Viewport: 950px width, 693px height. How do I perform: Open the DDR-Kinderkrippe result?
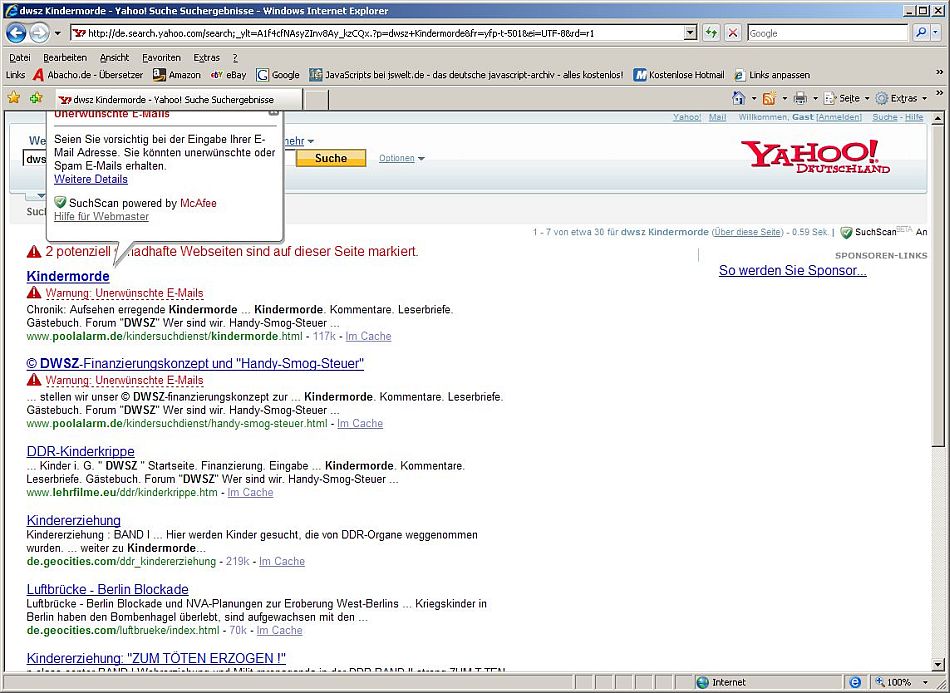pyautogui.click(x=81, y=451)
